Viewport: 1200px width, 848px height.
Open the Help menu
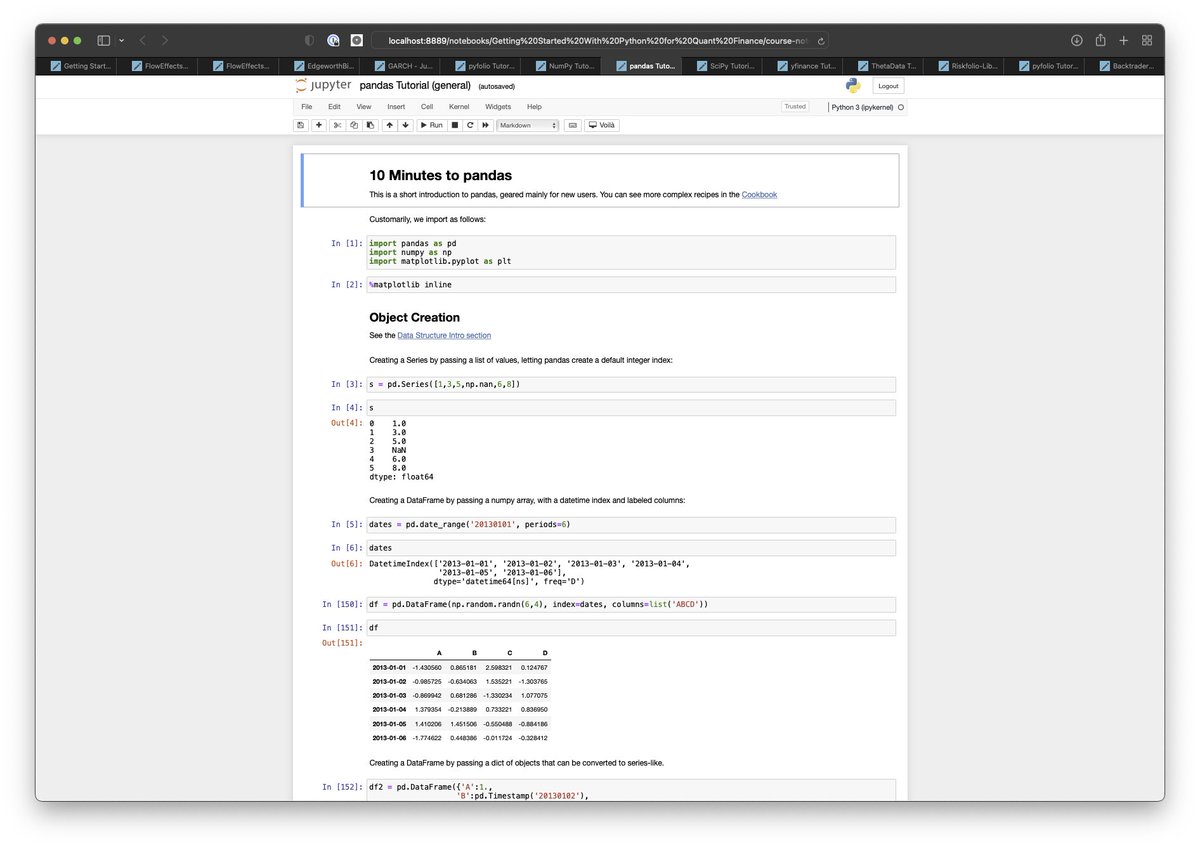pos(534,106)
